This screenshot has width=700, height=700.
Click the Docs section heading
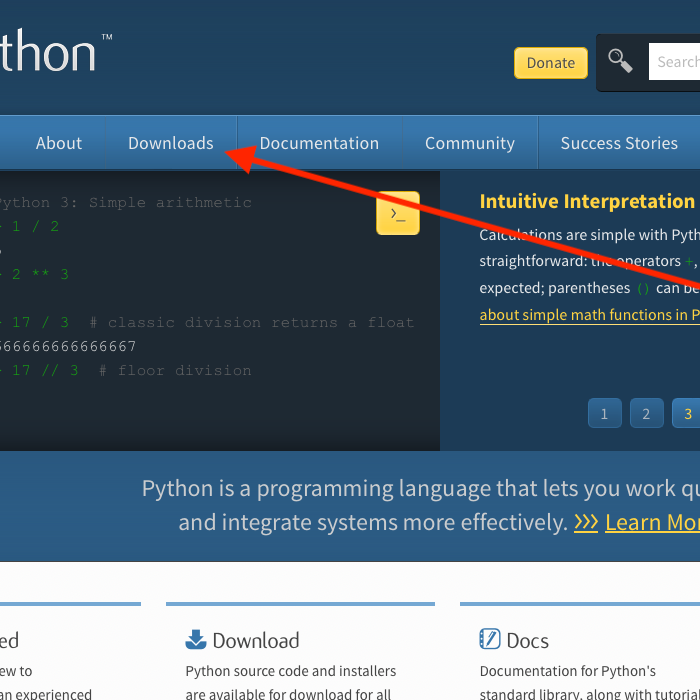527,641
